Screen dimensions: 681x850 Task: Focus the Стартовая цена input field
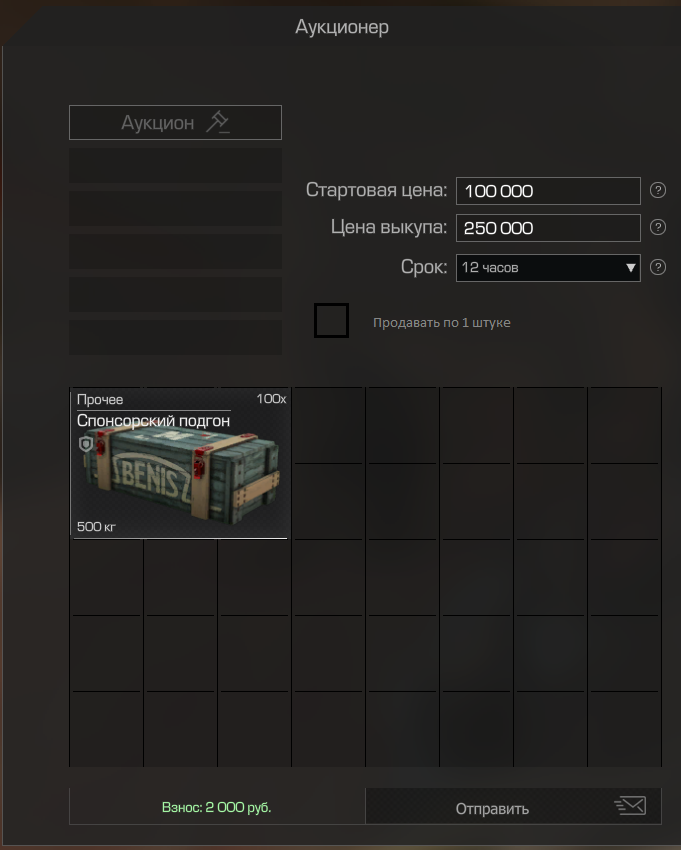click(x=548, y=191)
